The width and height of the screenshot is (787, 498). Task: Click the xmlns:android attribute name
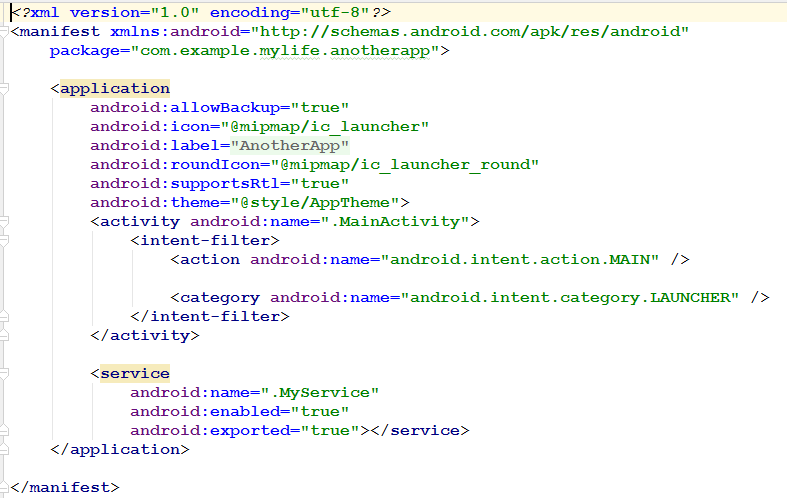[x=175, y=32]
